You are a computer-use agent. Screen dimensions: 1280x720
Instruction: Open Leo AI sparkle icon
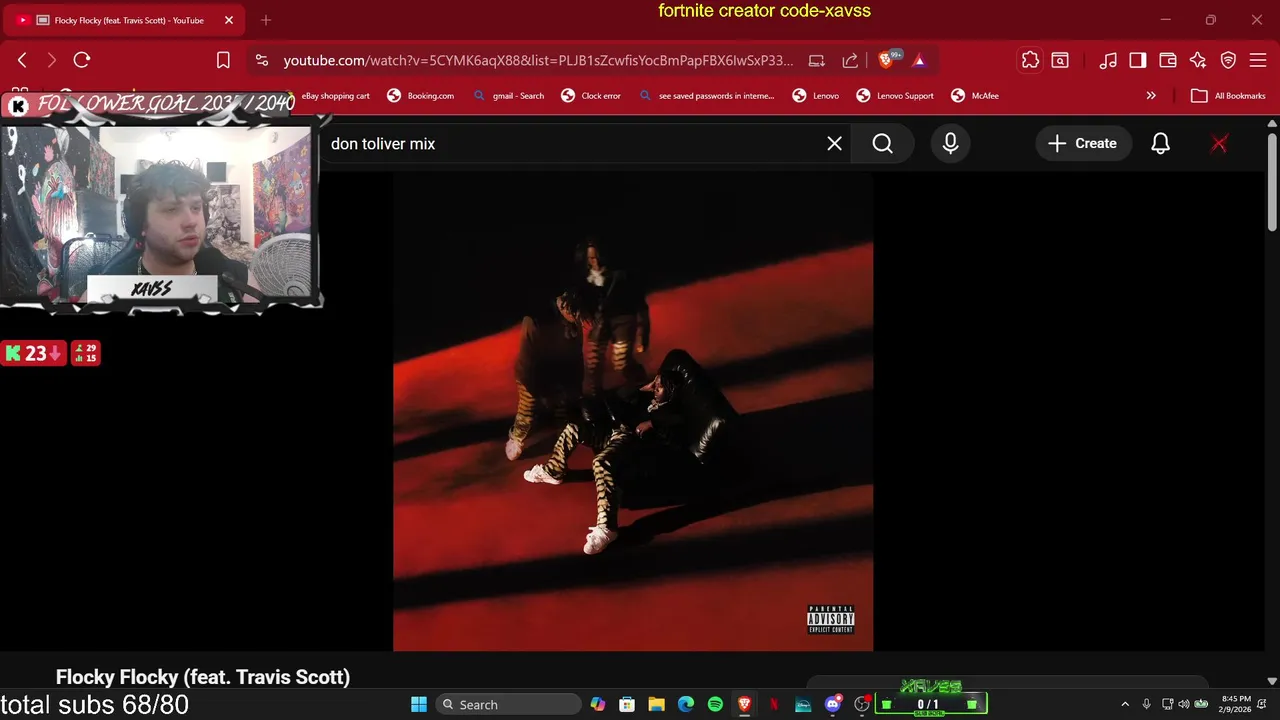(1198, 60)
